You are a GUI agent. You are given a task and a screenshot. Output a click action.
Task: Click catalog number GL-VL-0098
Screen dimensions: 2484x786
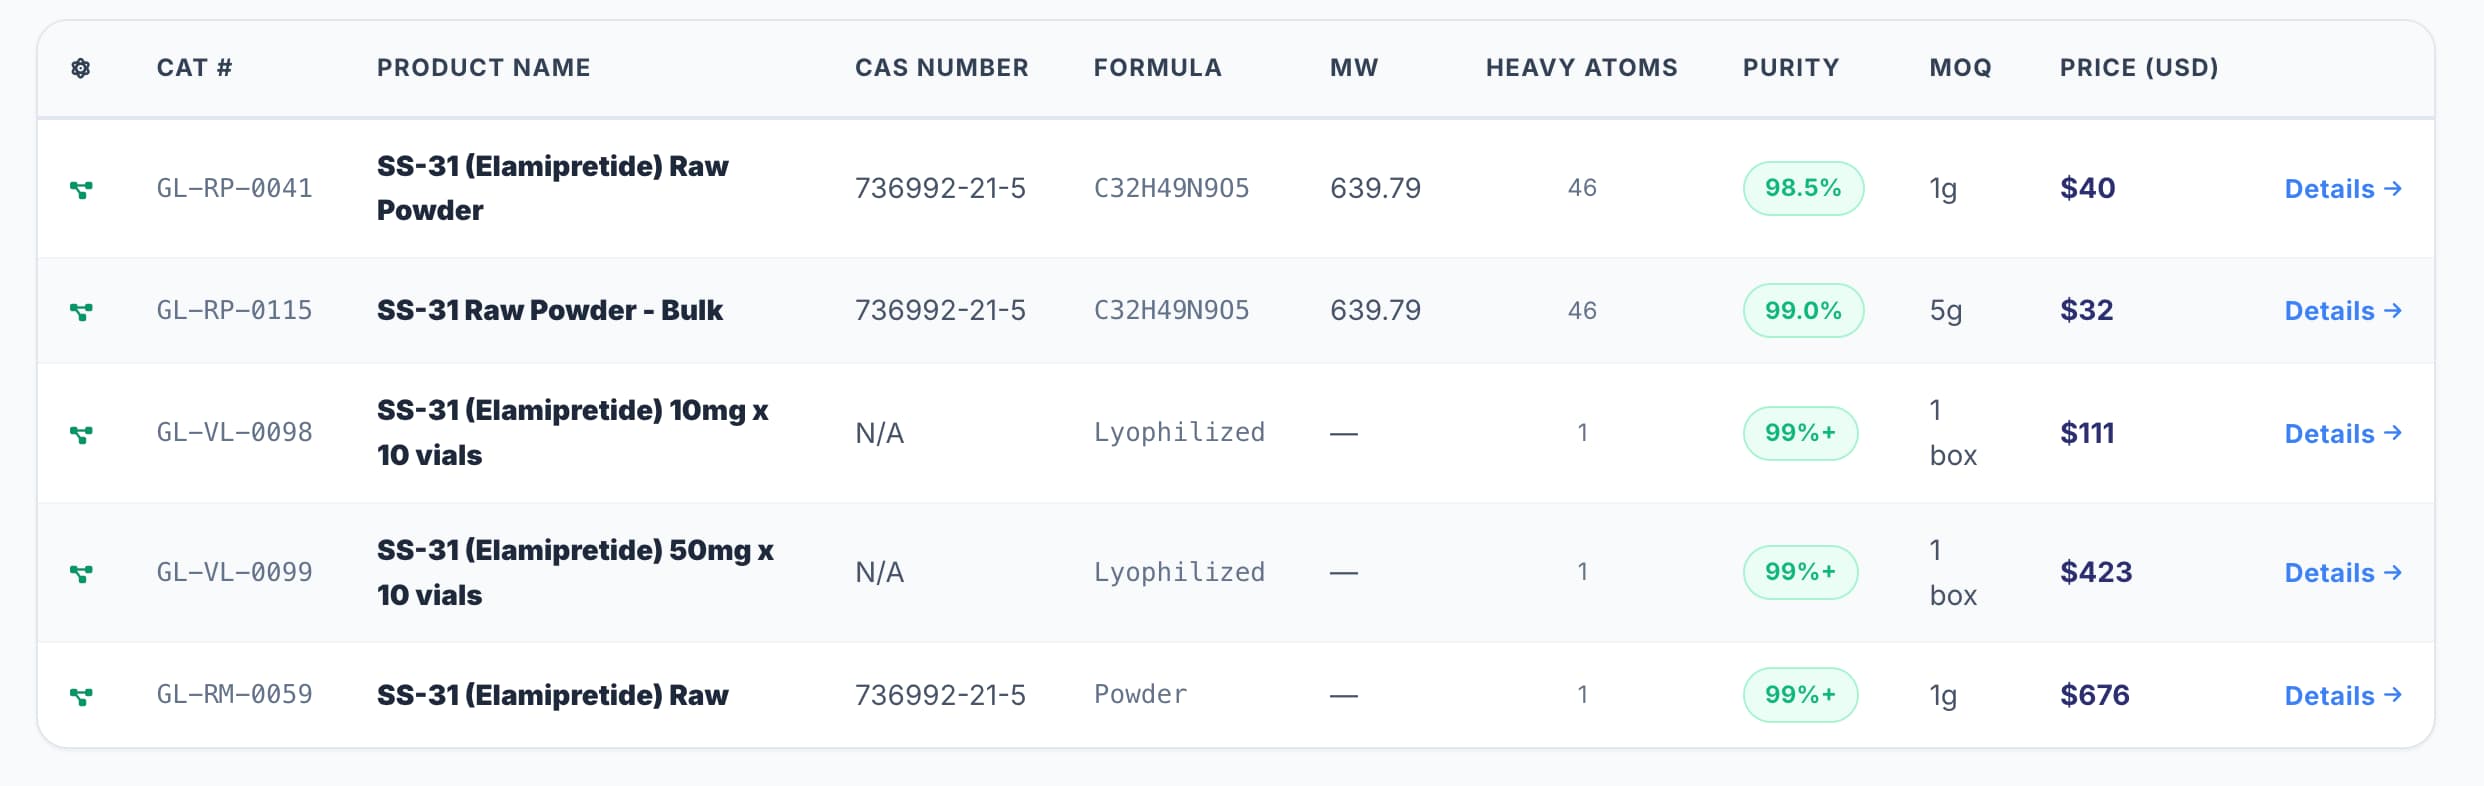click(x=234, y=433)
